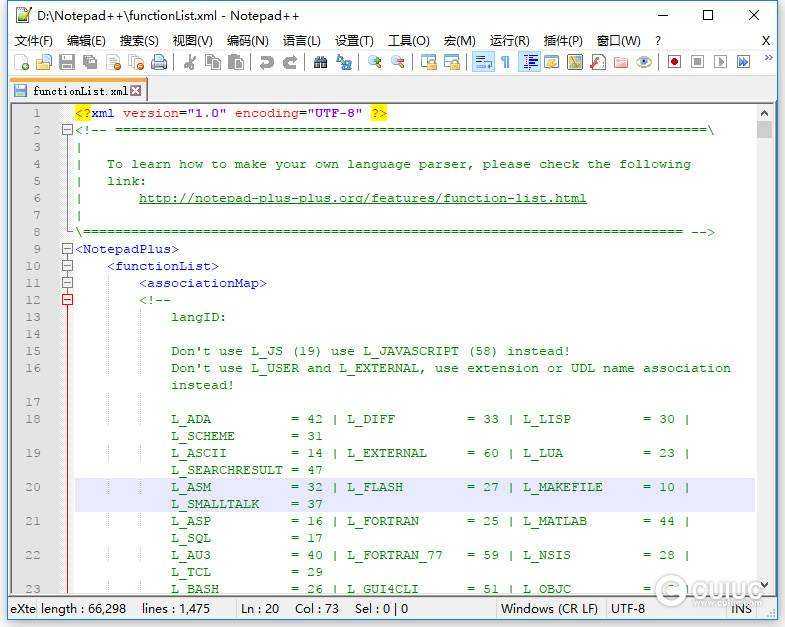Click the X at the menu bar's right end
This screenshot has height=627, width=785.
pos(766,41)
